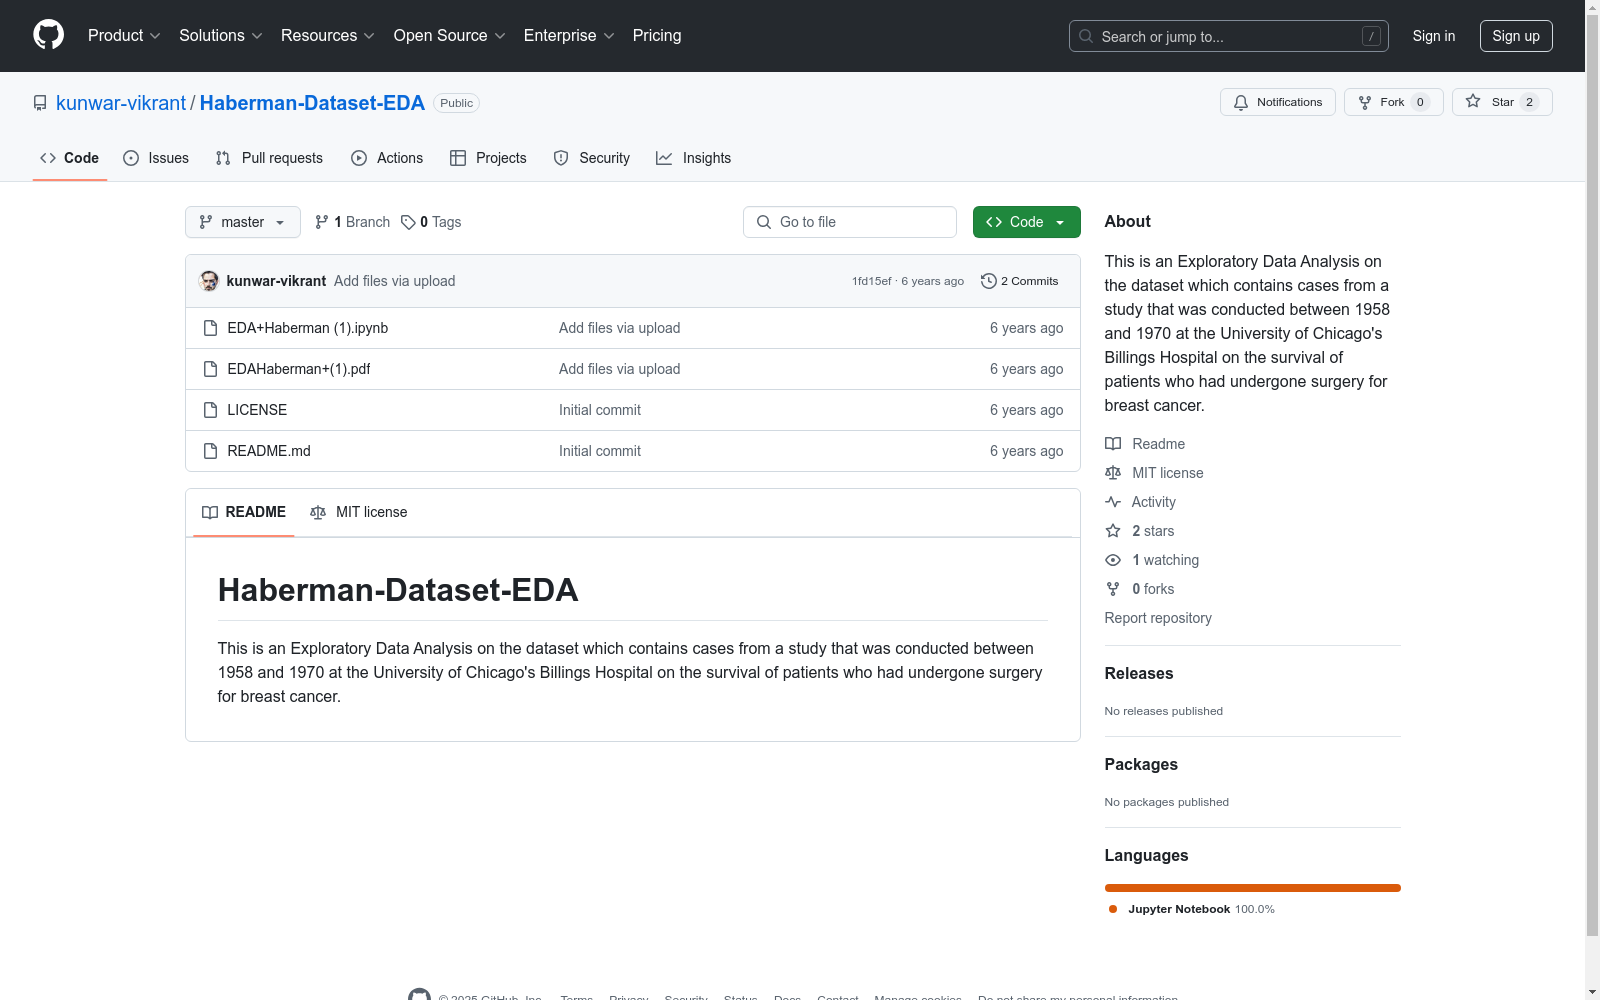Switch to the Pull requests tab
Screen dimensions: 1600x1000
click(269, 158)
